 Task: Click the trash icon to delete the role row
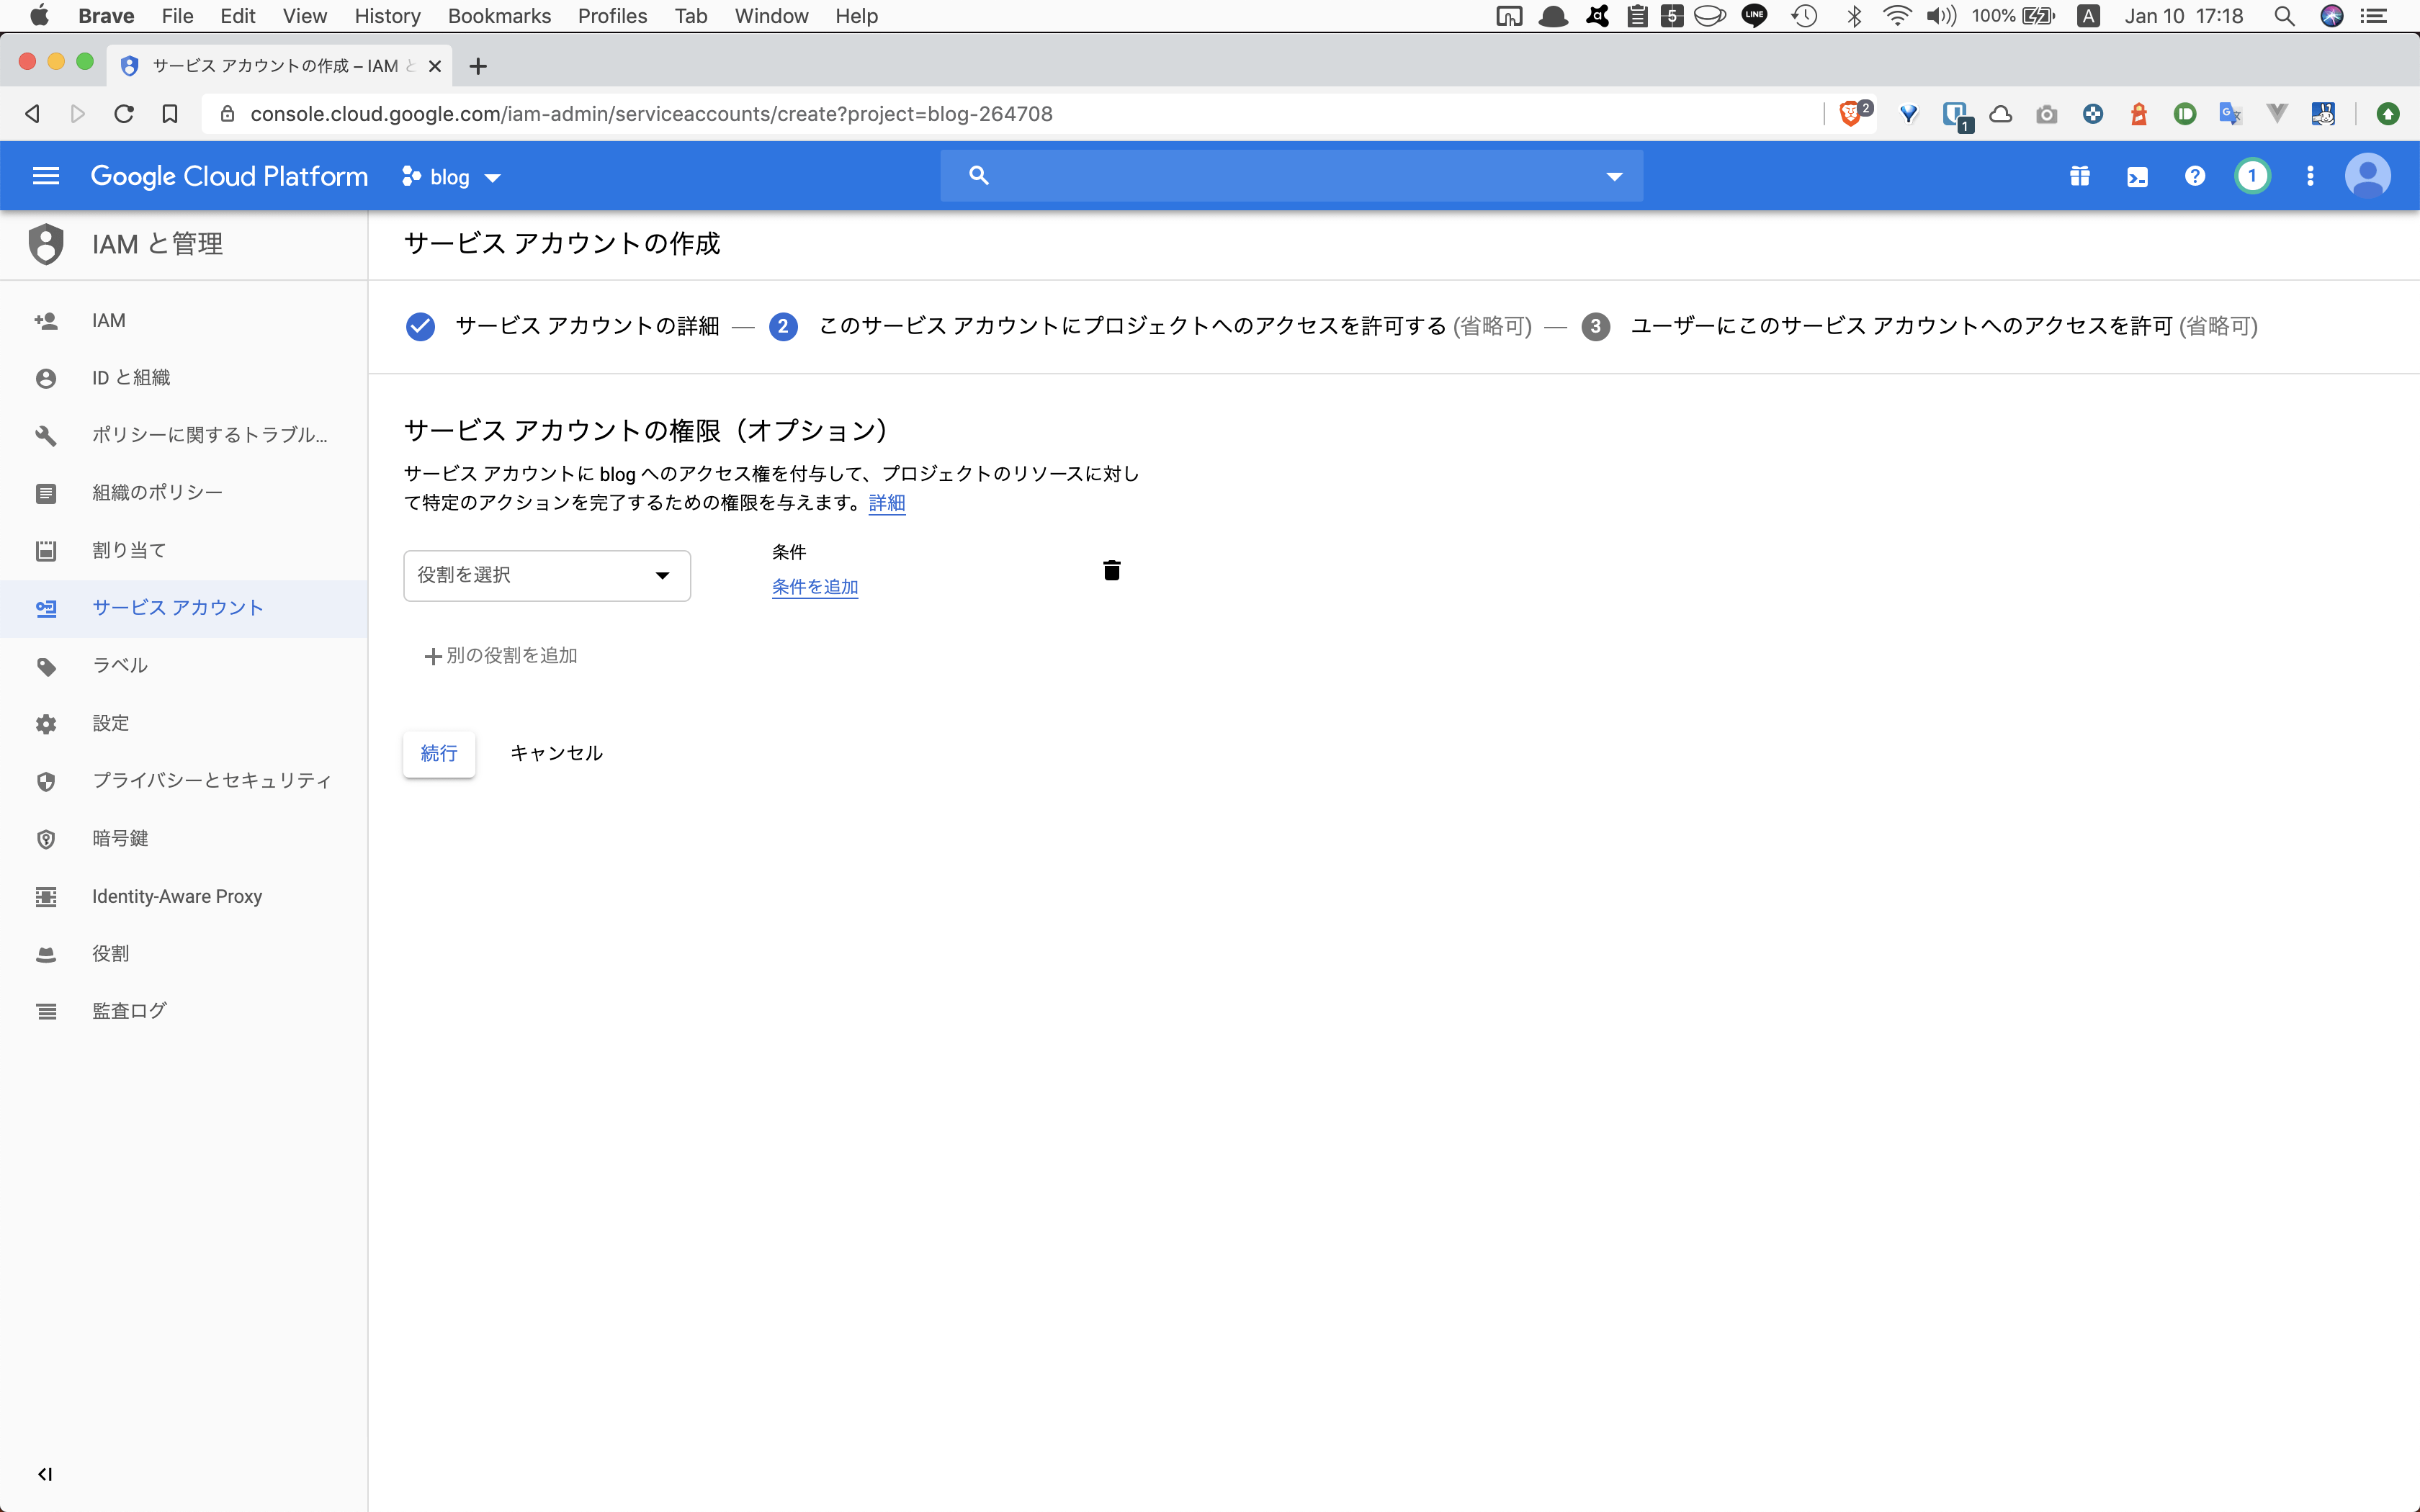click(x=1111, y=570)
